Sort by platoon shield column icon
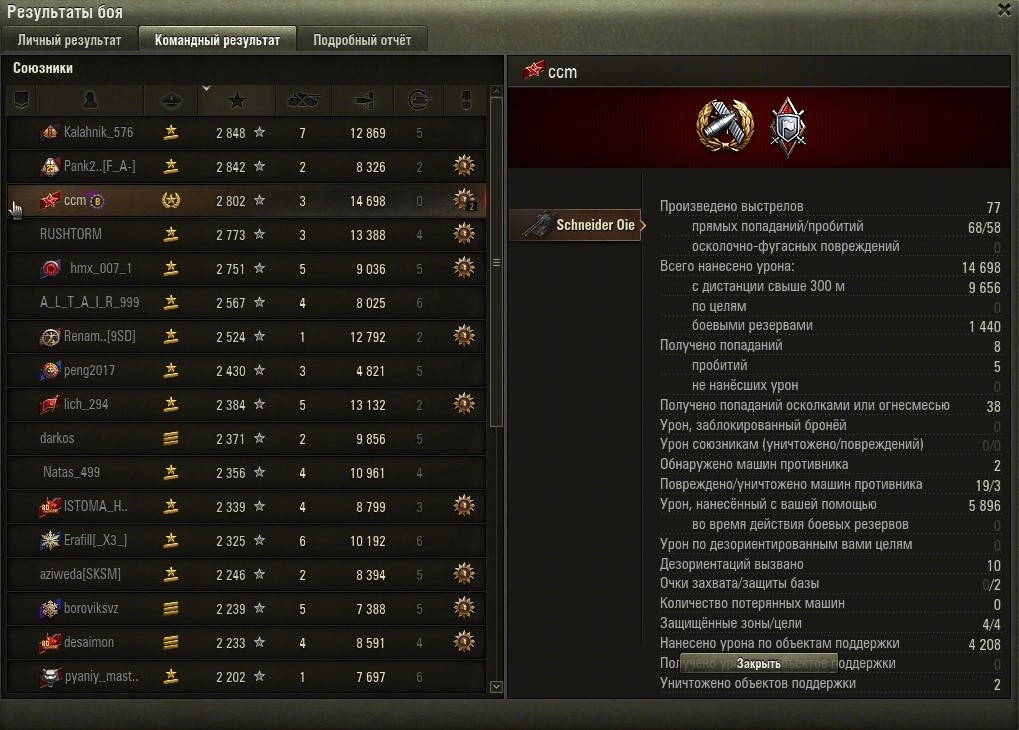 (x=21, y=100)
